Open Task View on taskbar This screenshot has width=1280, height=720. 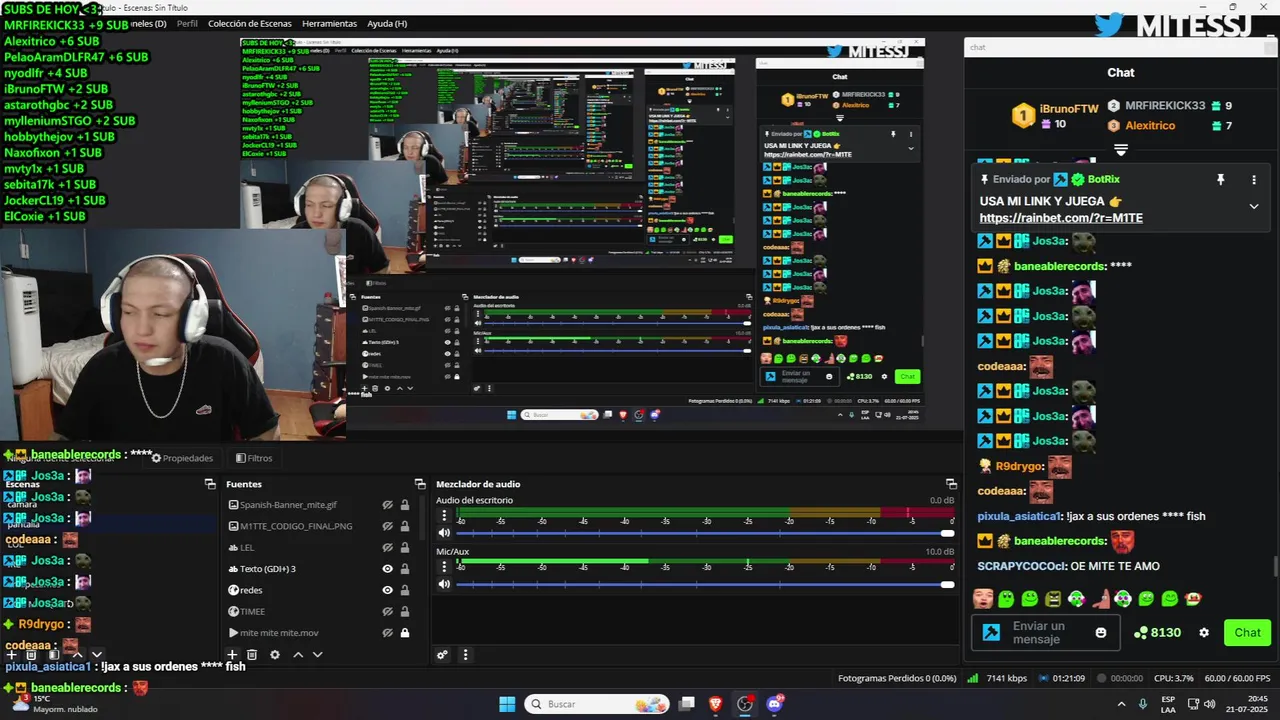pyautogui.click(x=686, y=704)
